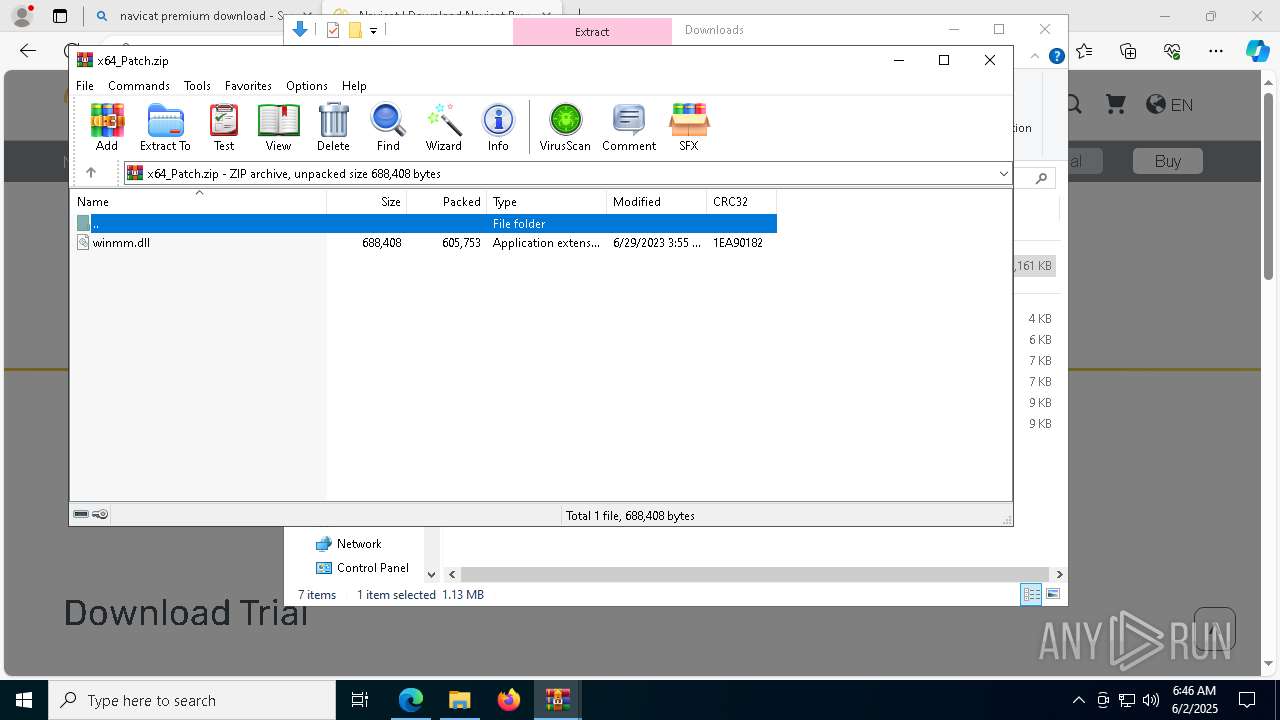Click the volume icon in system tray

1151,700
